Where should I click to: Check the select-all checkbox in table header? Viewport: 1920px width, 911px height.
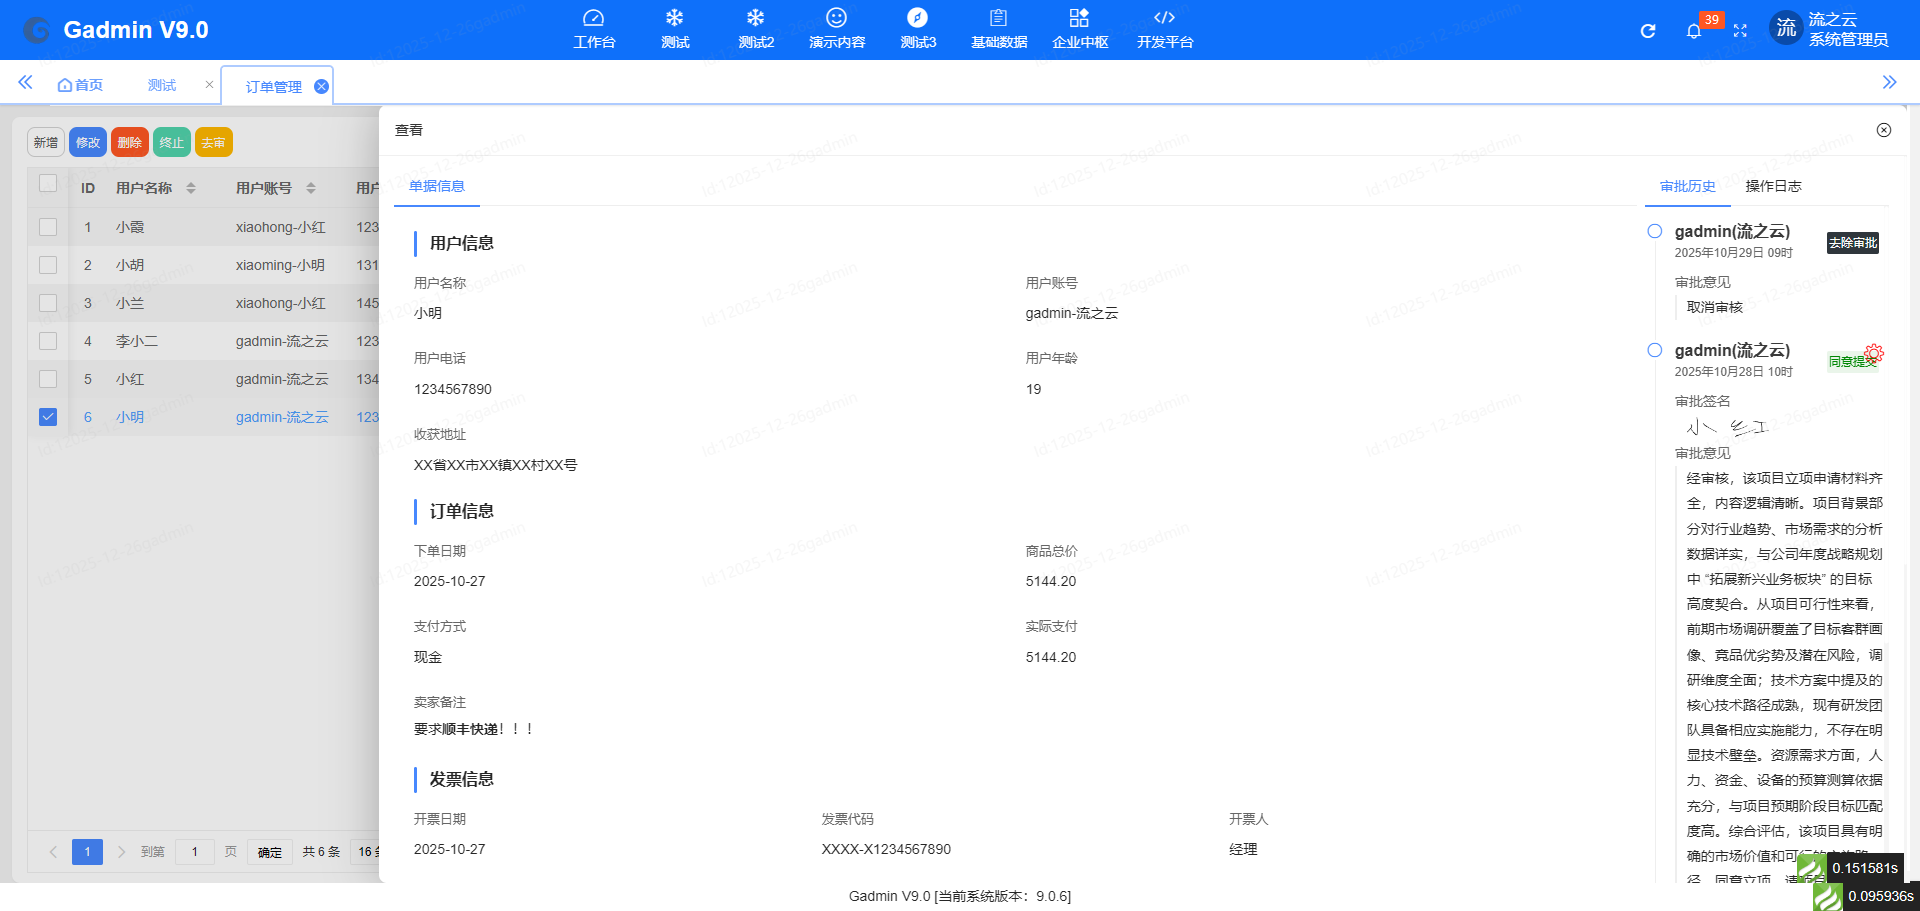(x=47, y=184)
